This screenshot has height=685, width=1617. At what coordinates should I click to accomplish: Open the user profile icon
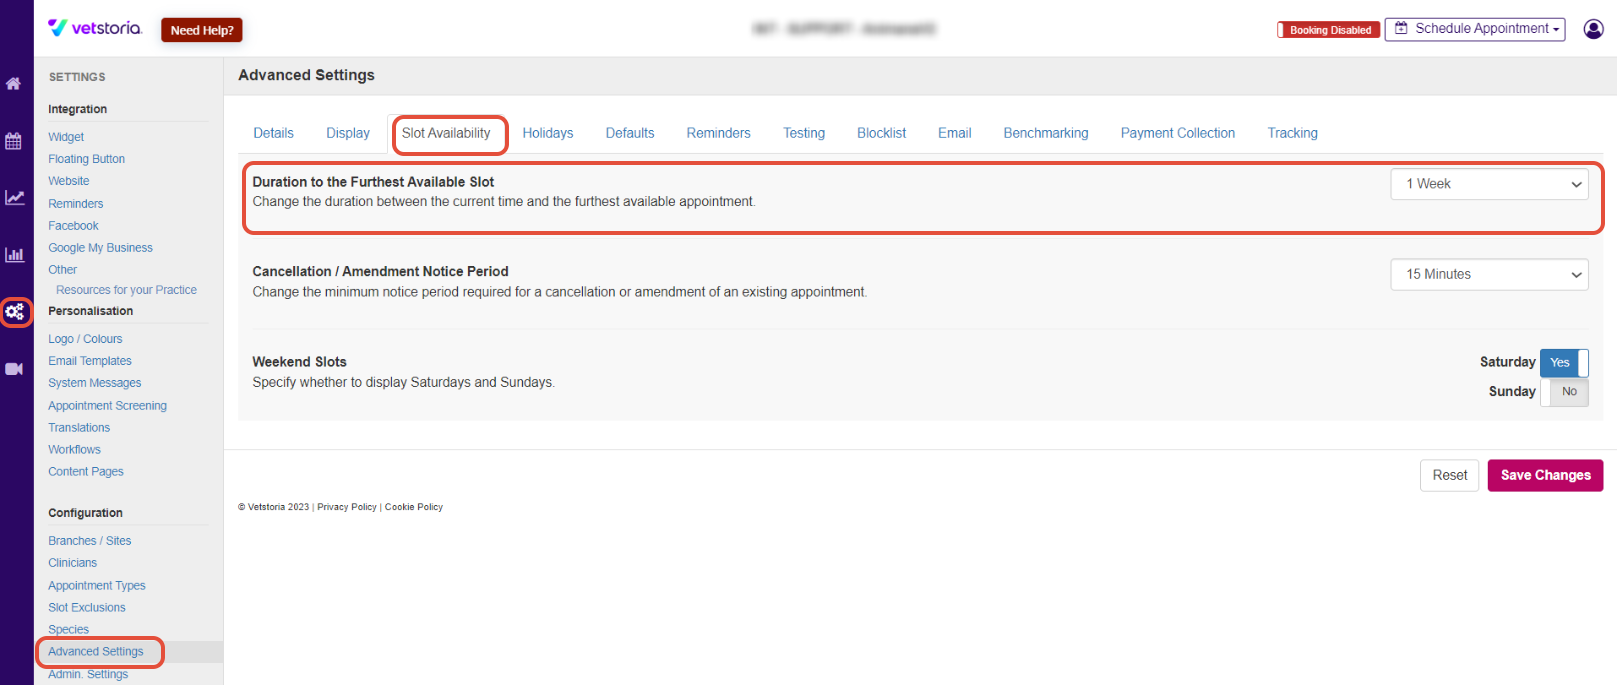point(1594,29)
